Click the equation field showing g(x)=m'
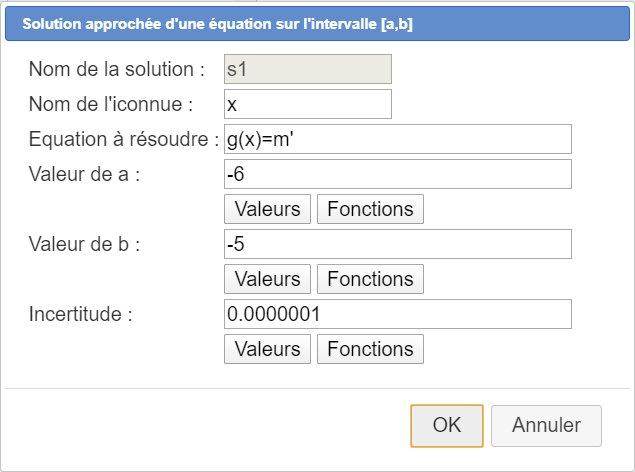 pyautogui.click(x=397, y=139)
